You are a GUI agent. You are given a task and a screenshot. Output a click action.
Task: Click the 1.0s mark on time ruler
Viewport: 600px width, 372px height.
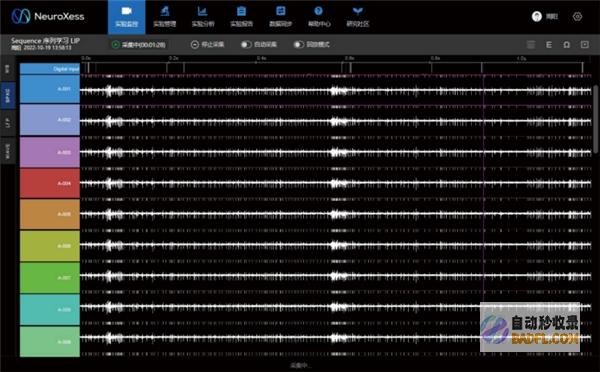click(x=521, y=58)
